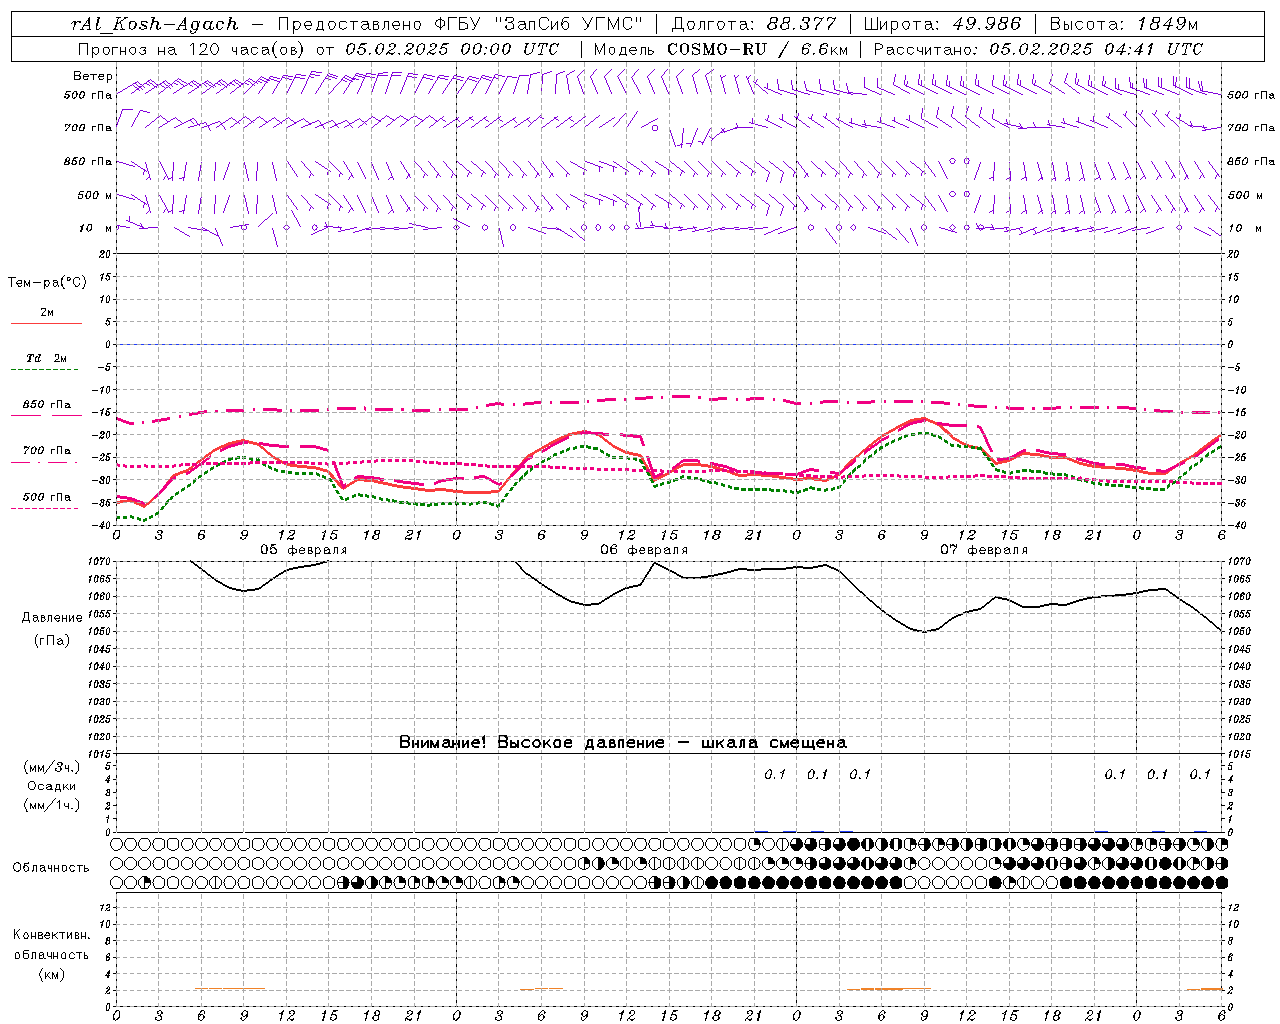The width and height of the screenshot is (1280, 1024).
Task: Click the Td 2м dew point legend entry
Action: 47,358
